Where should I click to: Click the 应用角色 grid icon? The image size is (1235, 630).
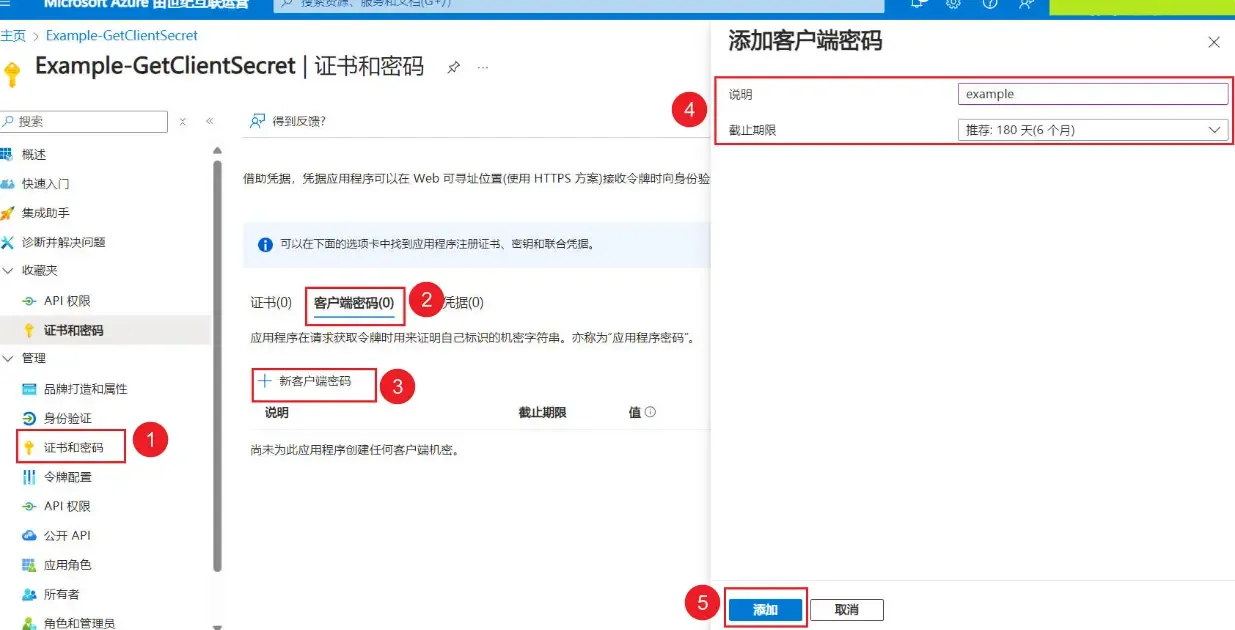[x=29, y=565]
